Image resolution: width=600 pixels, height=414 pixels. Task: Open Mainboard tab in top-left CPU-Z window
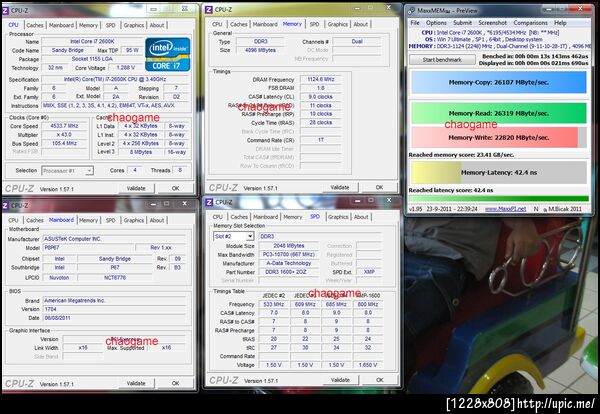(x=61, y=25)
